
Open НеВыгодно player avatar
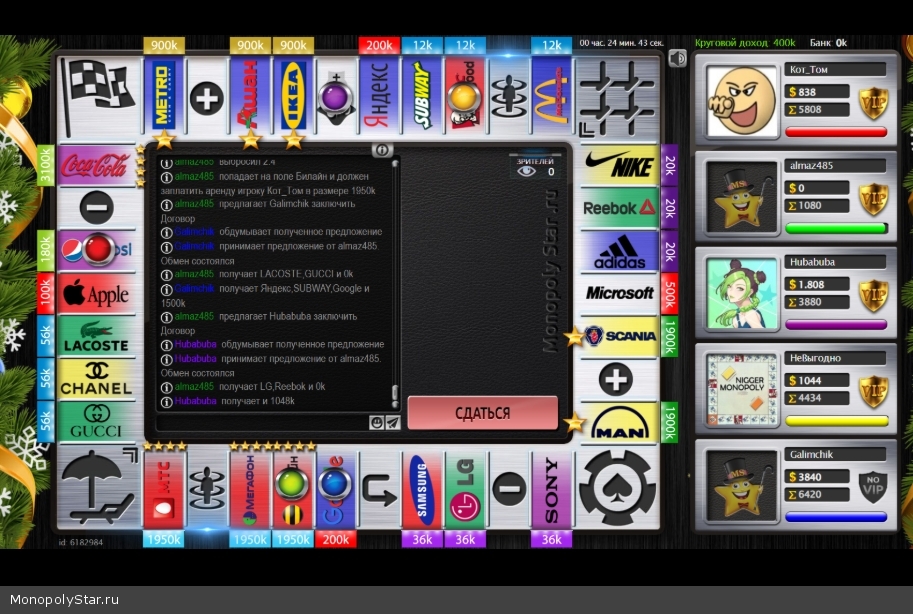tap(742, 389)
